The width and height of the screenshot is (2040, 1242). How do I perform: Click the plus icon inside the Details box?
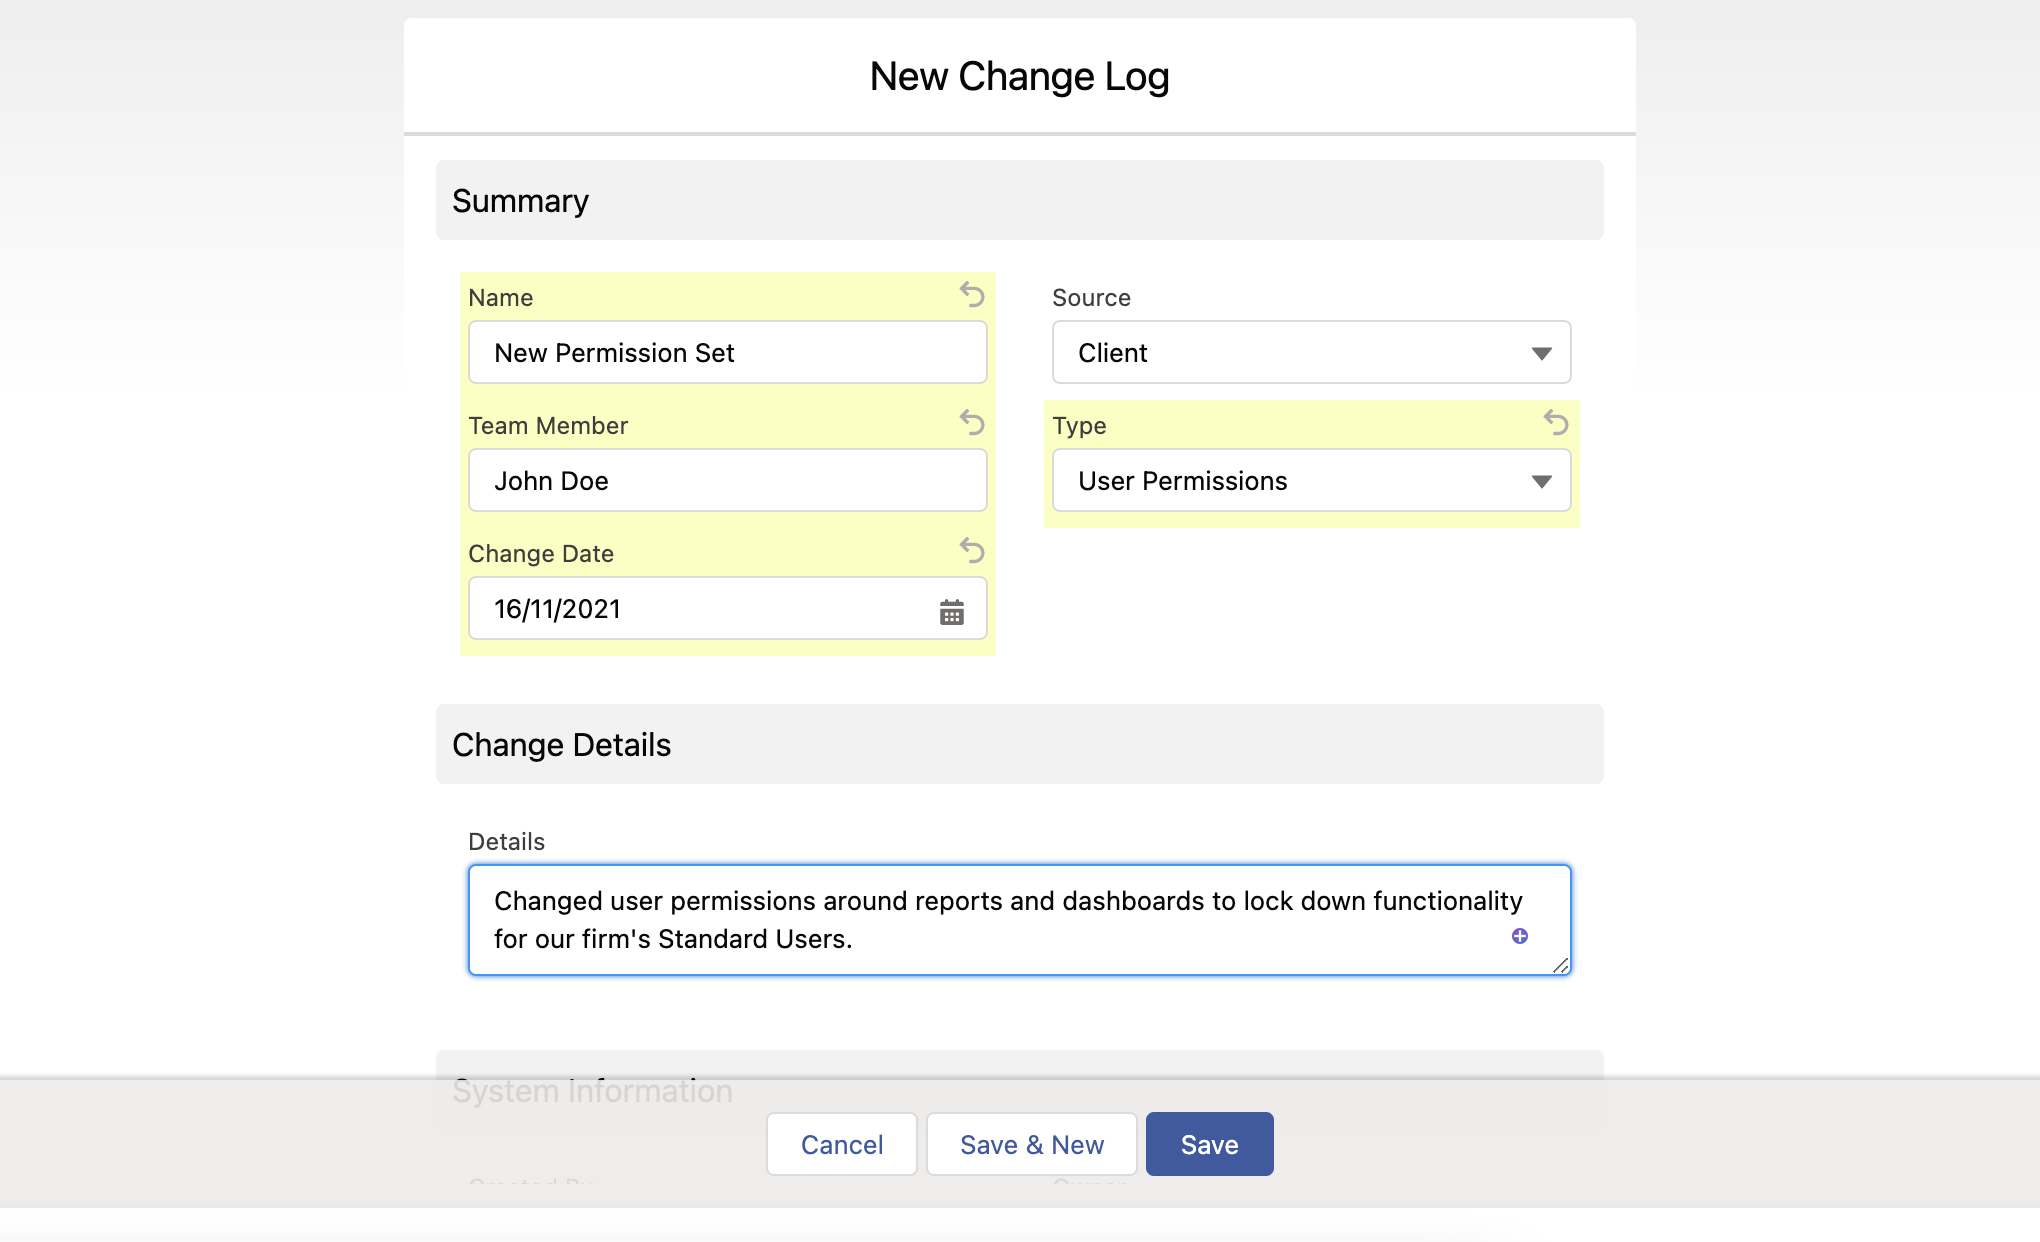point(1519,935)
